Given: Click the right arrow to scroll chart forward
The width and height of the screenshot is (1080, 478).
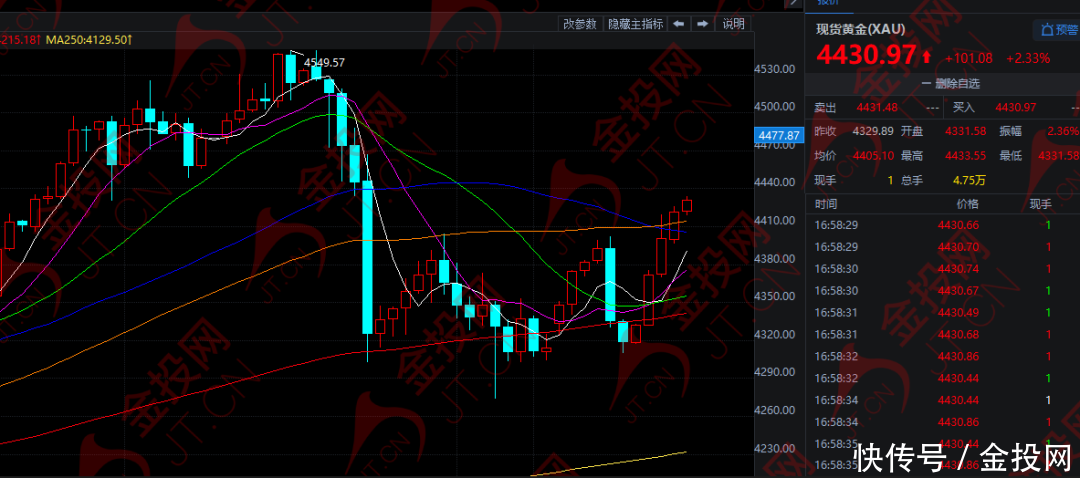Looking at the screenshot, I should tap(703, 24).
